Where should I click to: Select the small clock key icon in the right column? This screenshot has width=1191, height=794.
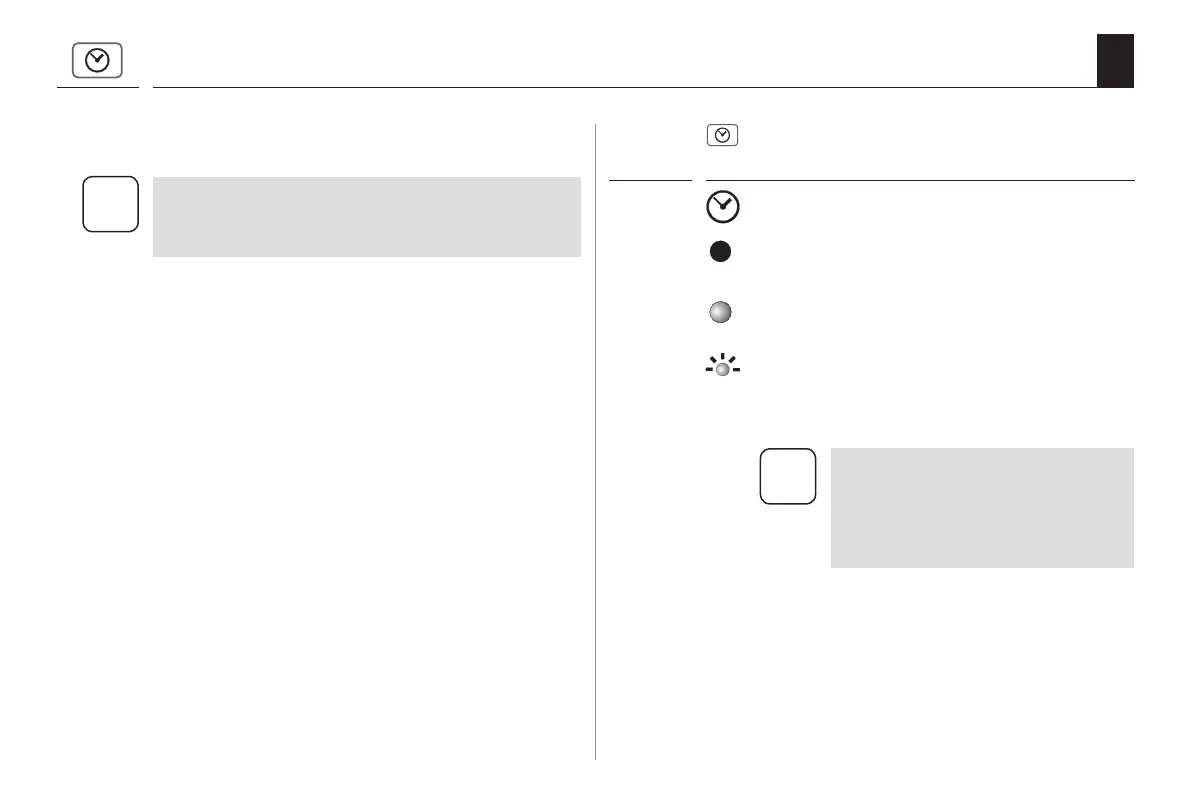click(x=722, y=135)
